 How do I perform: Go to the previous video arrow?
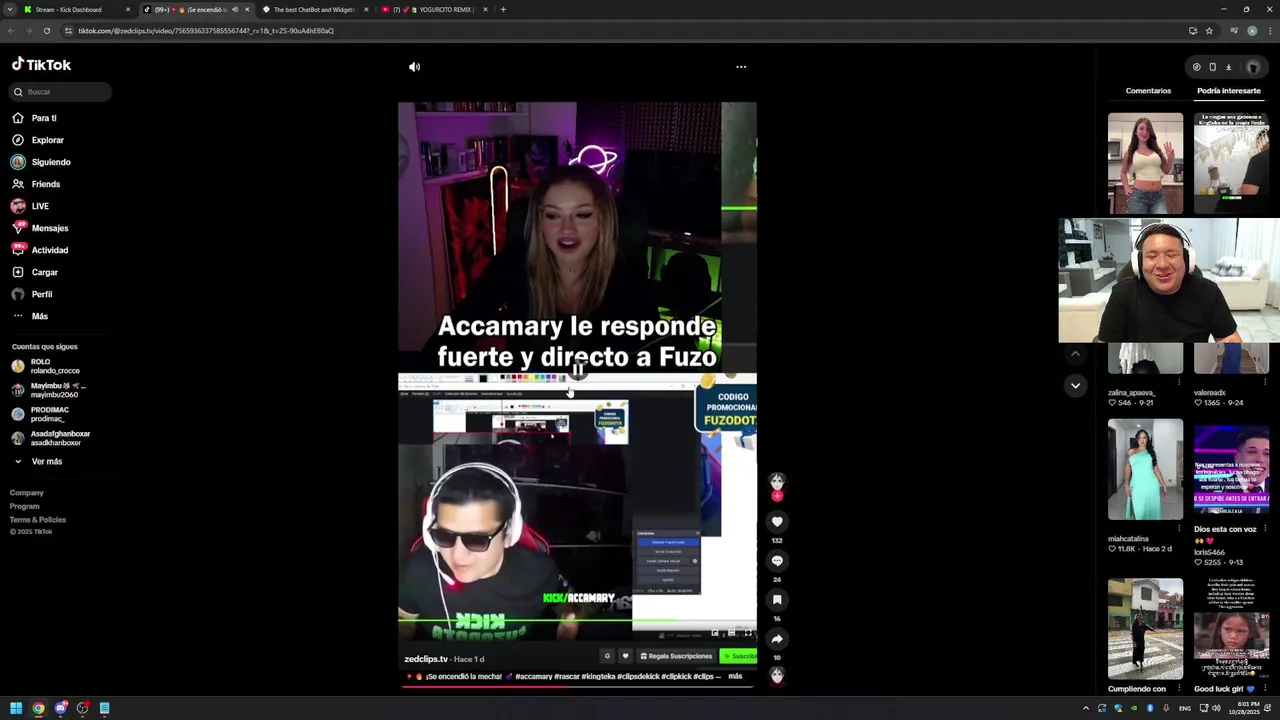click(x=1075, y=354)
